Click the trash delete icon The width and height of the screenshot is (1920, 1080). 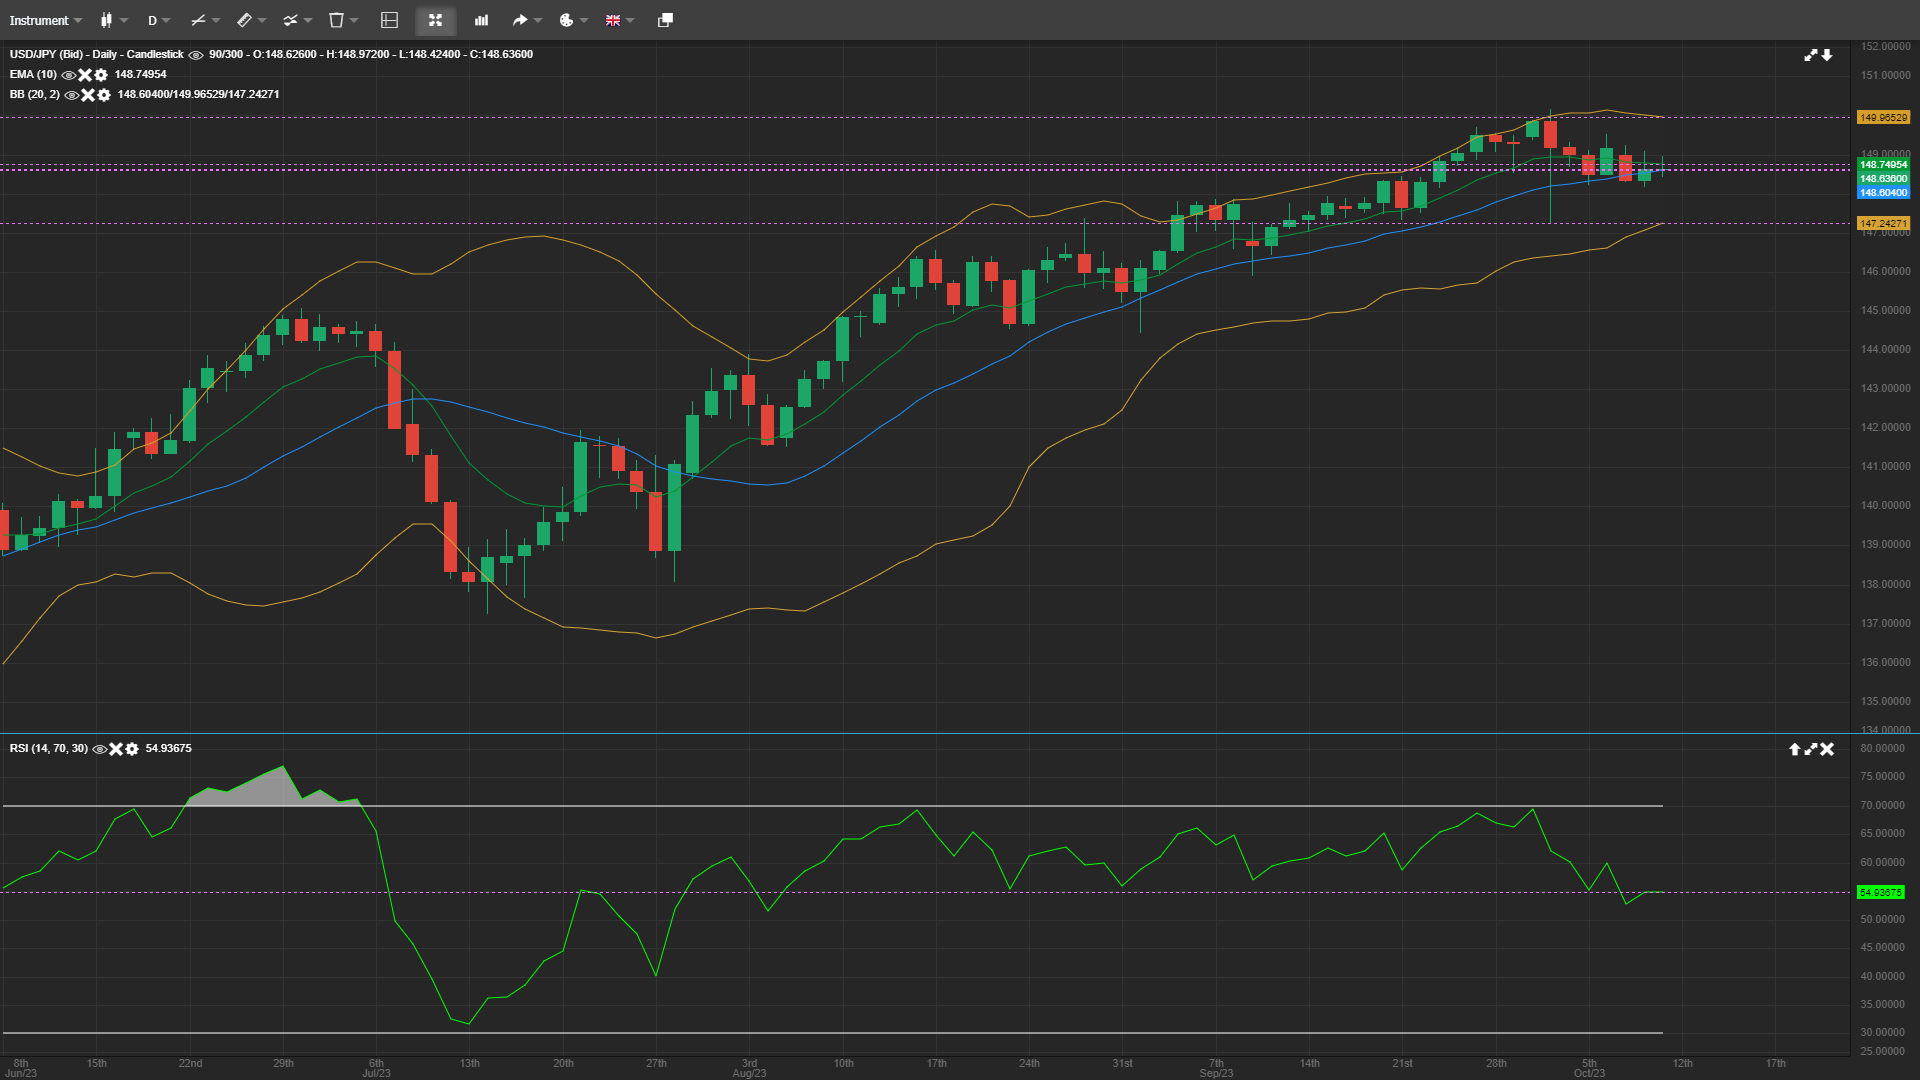click(336, 20)
